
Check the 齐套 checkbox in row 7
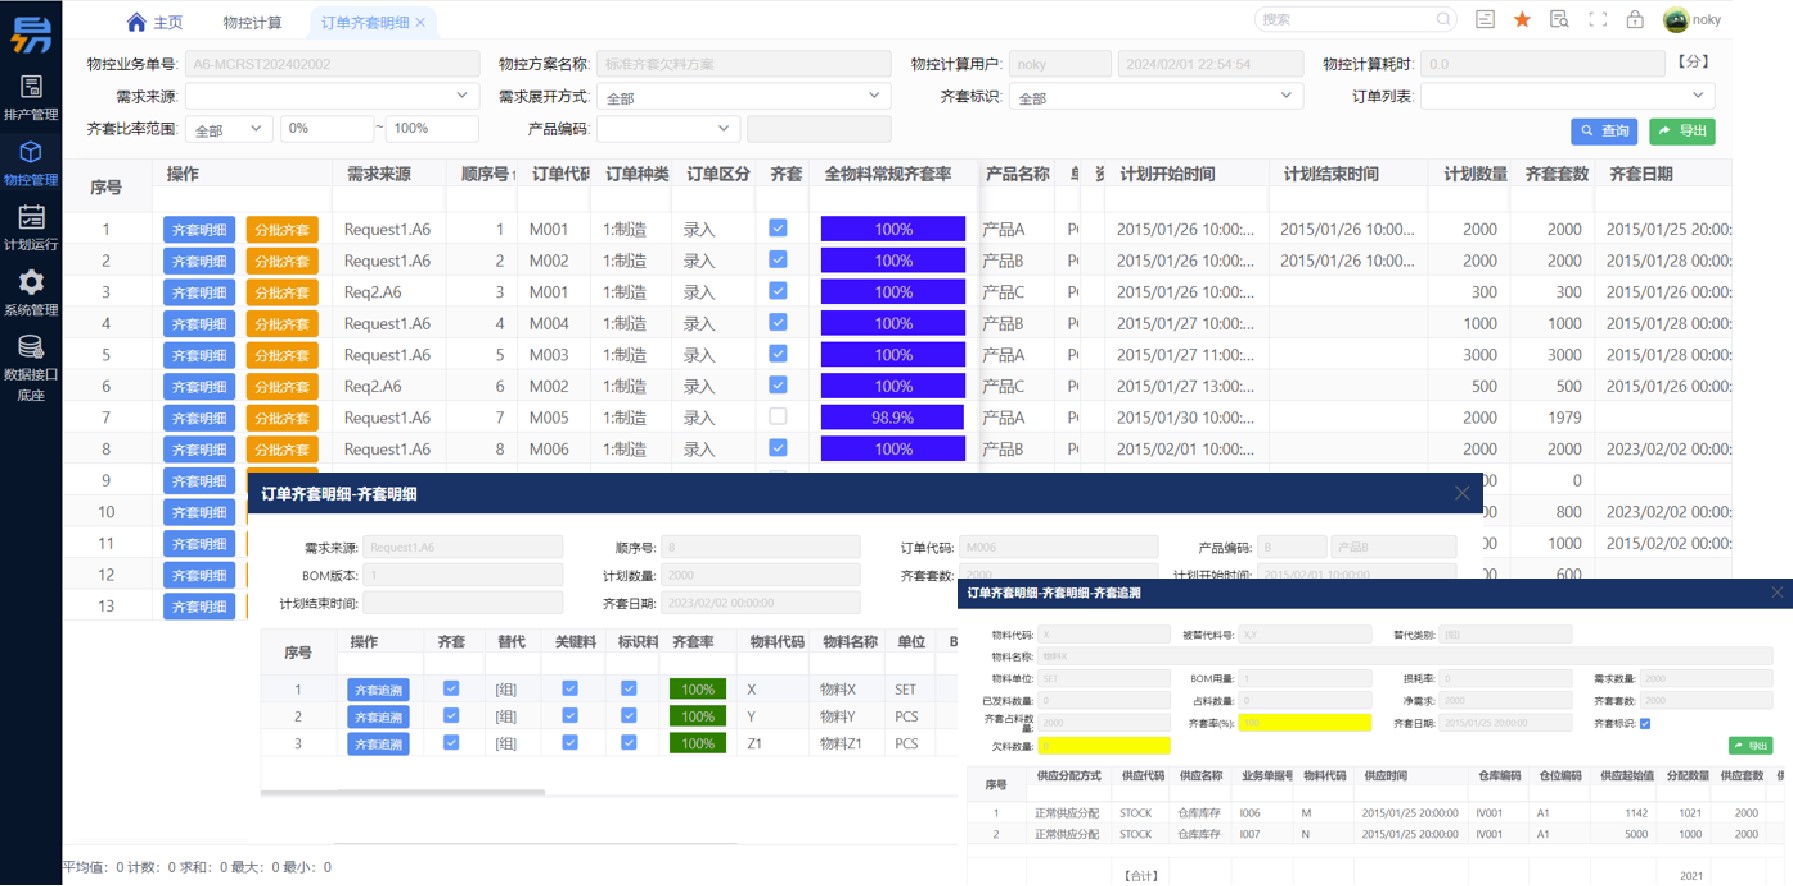coord(778,416)
